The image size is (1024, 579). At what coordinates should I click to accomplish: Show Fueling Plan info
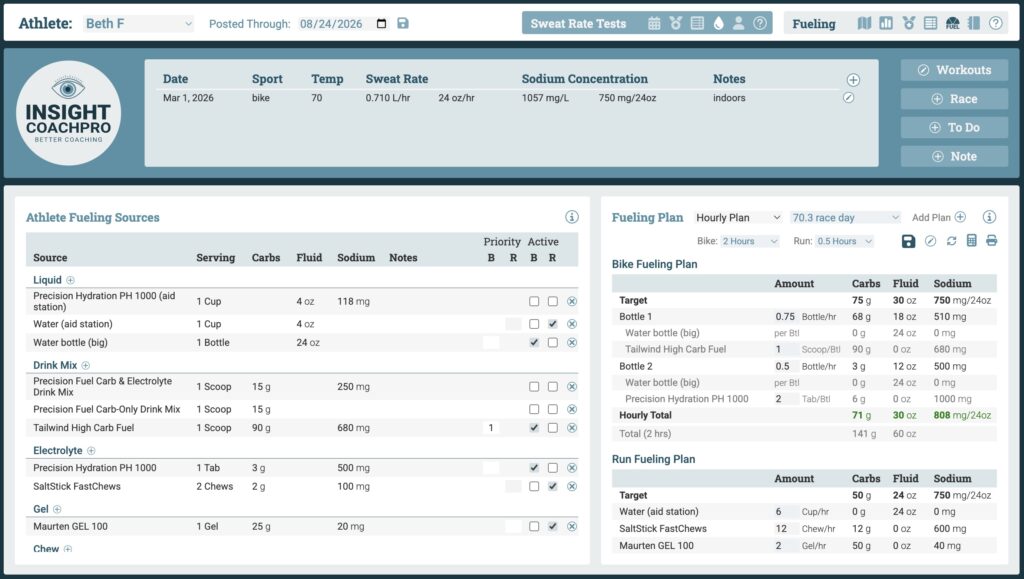coord(989,217)
